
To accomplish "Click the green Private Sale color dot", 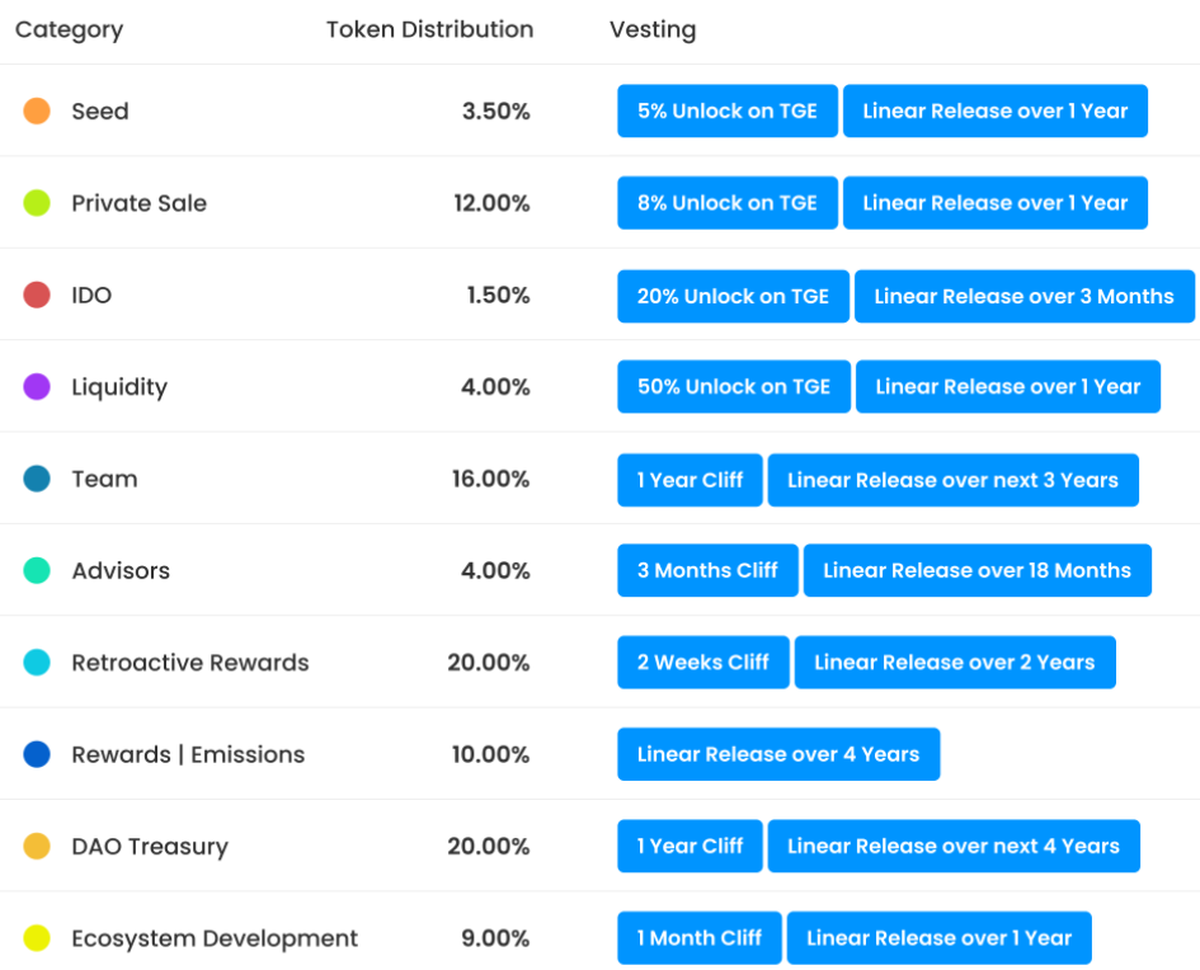I will point(37,203).
